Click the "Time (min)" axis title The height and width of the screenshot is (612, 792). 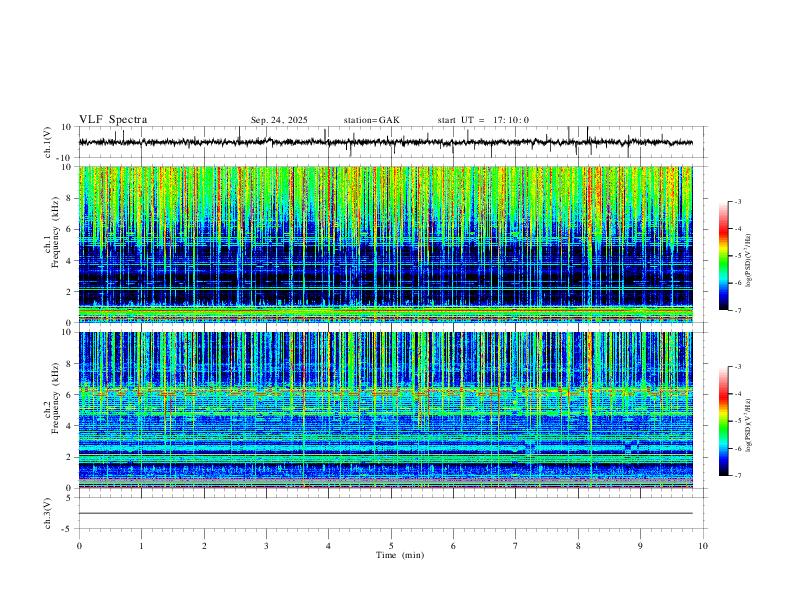point(400,555)
